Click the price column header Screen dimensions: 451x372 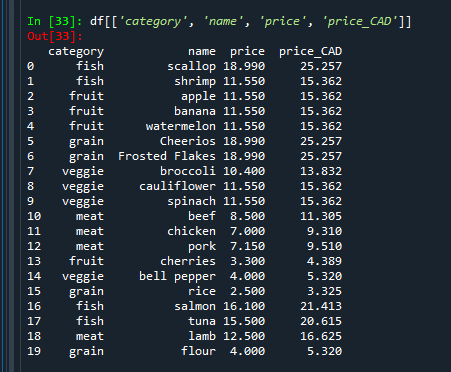coord(247,52)
